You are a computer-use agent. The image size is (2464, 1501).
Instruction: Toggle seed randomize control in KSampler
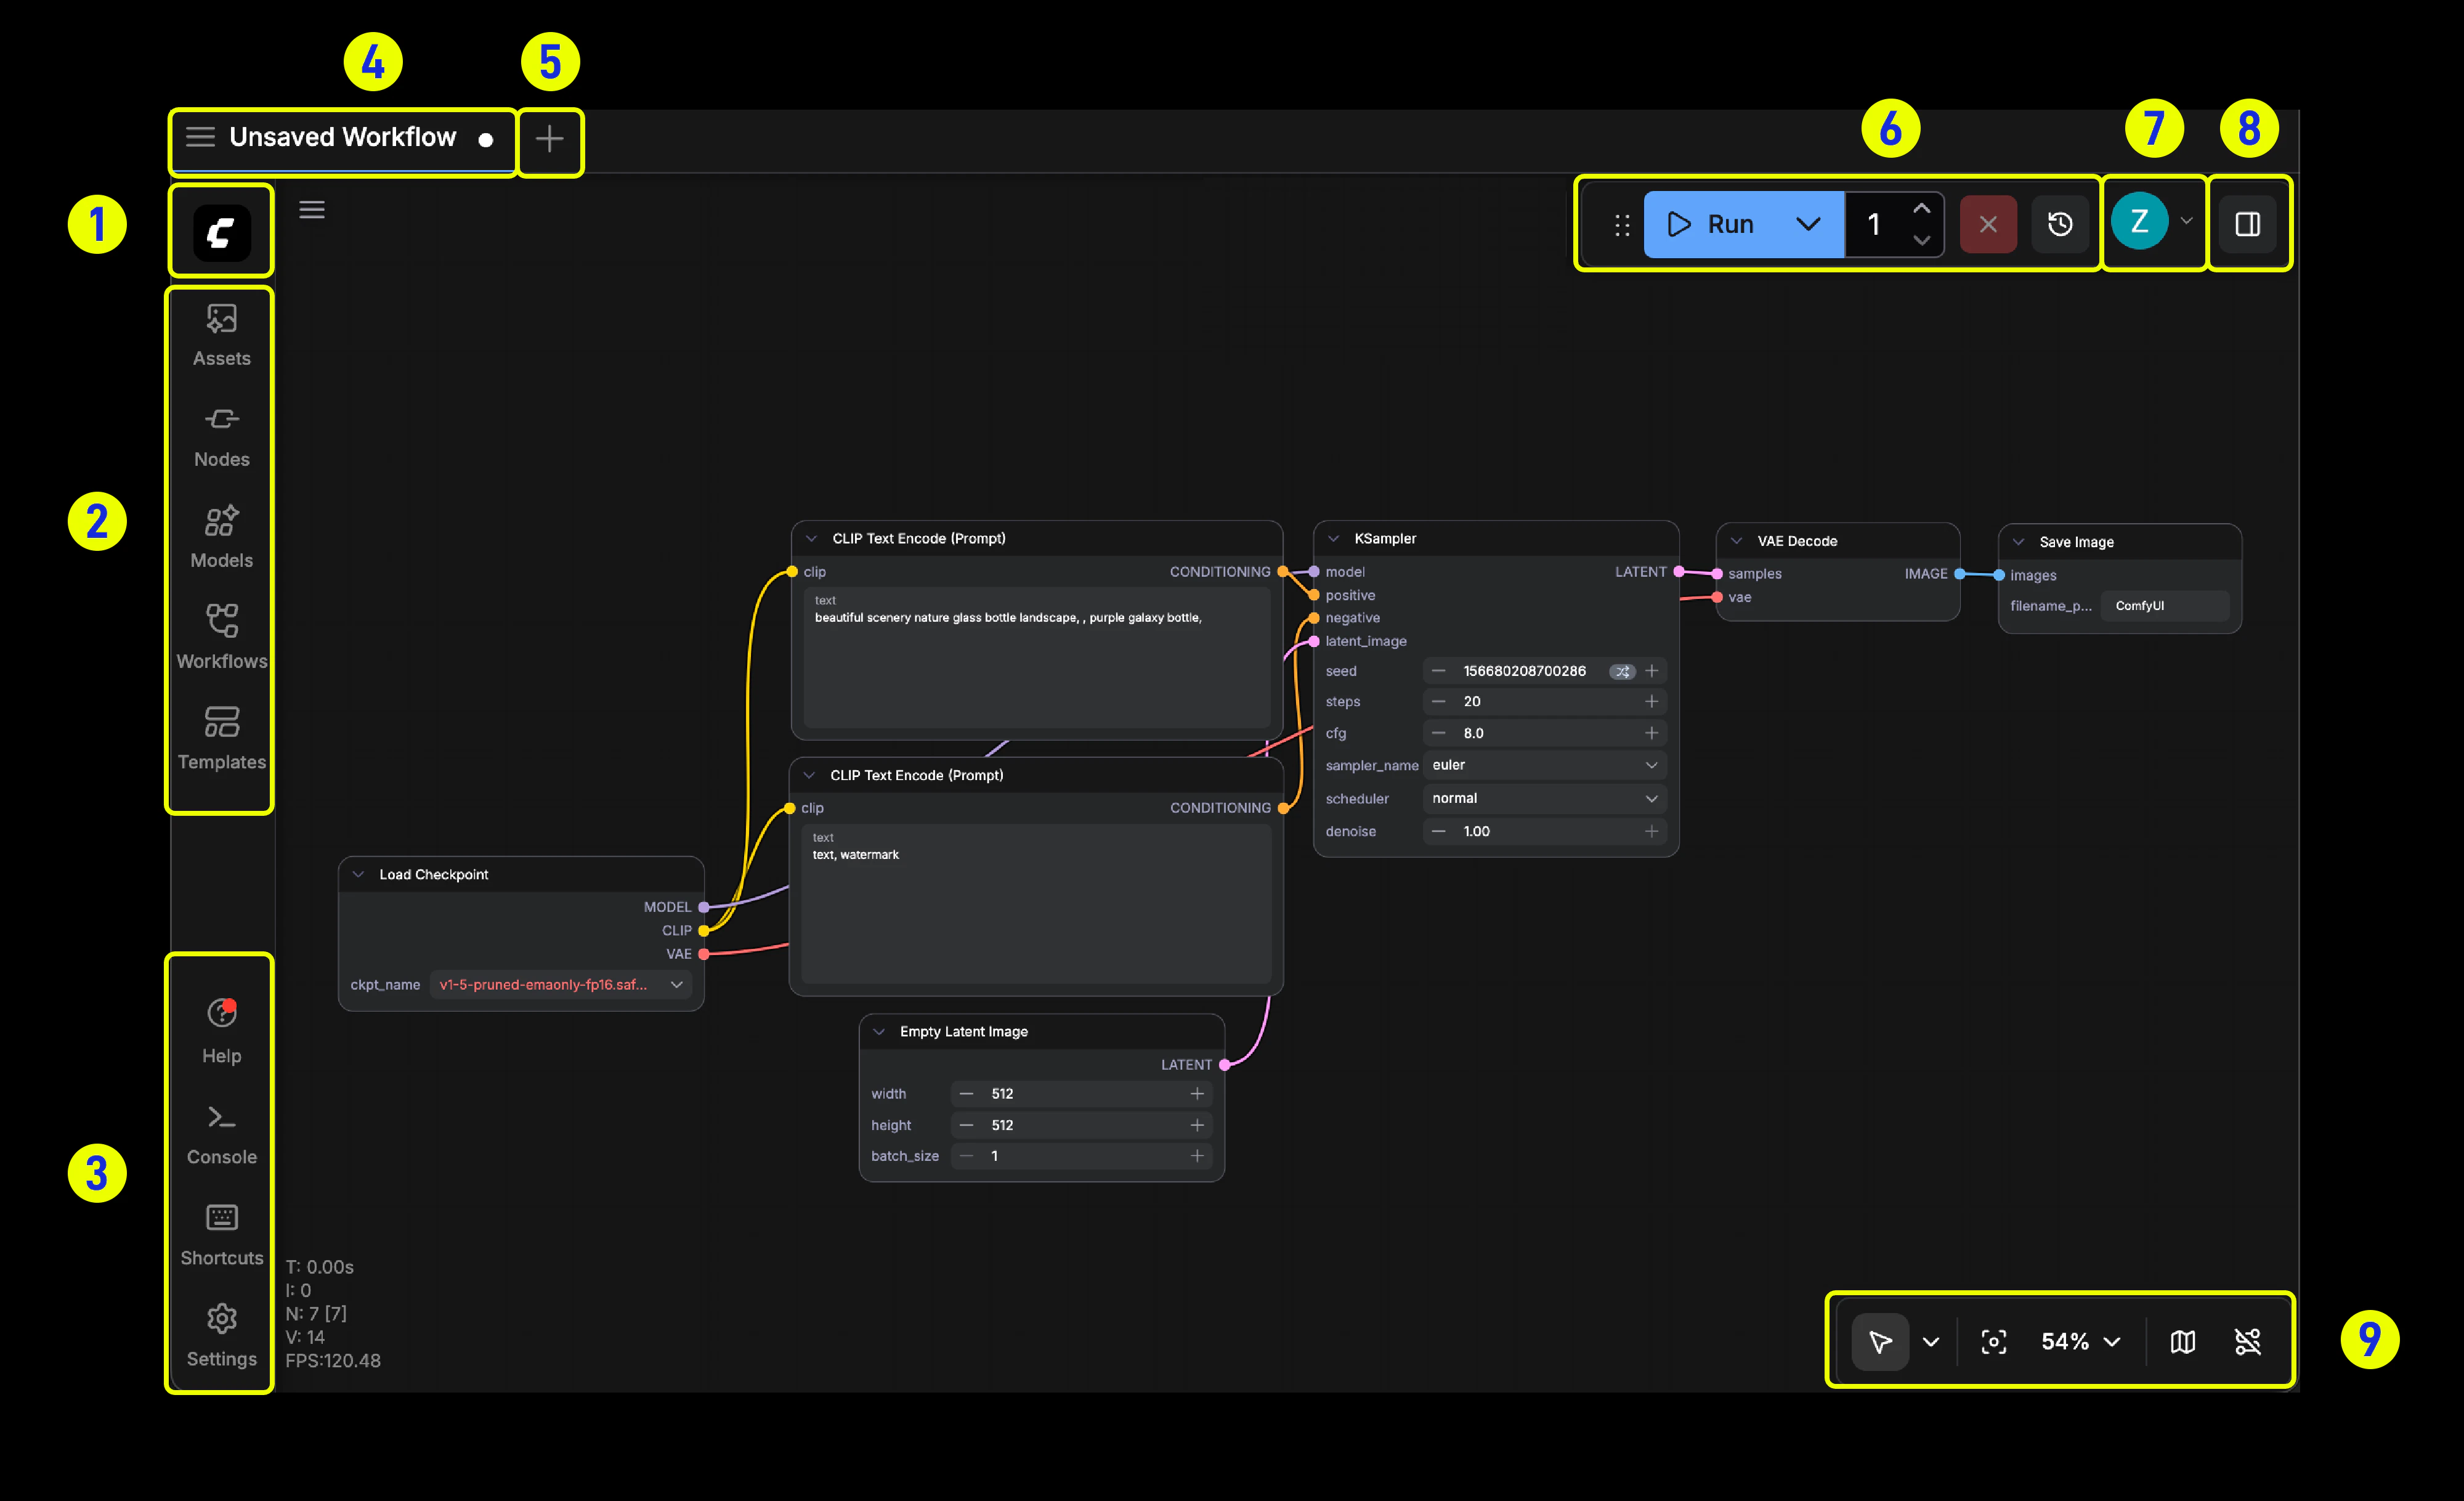[x=1621, y=671]
